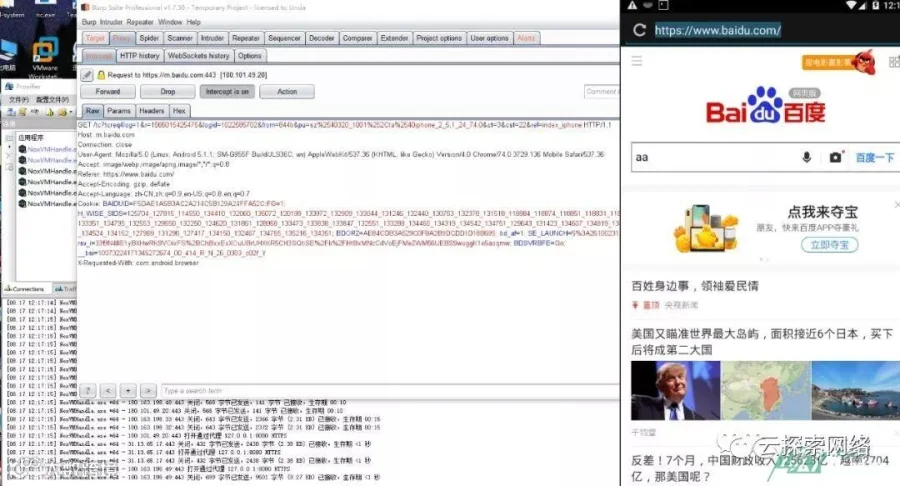This screenshot has height=486, width=900.
Task: Open the Trump photo news thumbnail
Action: pos(676,391)
